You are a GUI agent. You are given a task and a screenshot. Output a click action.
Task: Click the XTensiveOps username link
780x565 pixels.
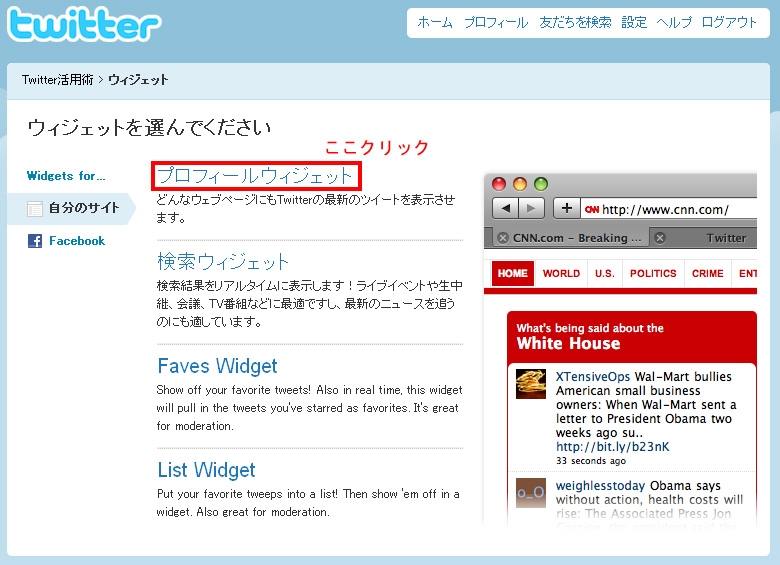tap(593, 377)
